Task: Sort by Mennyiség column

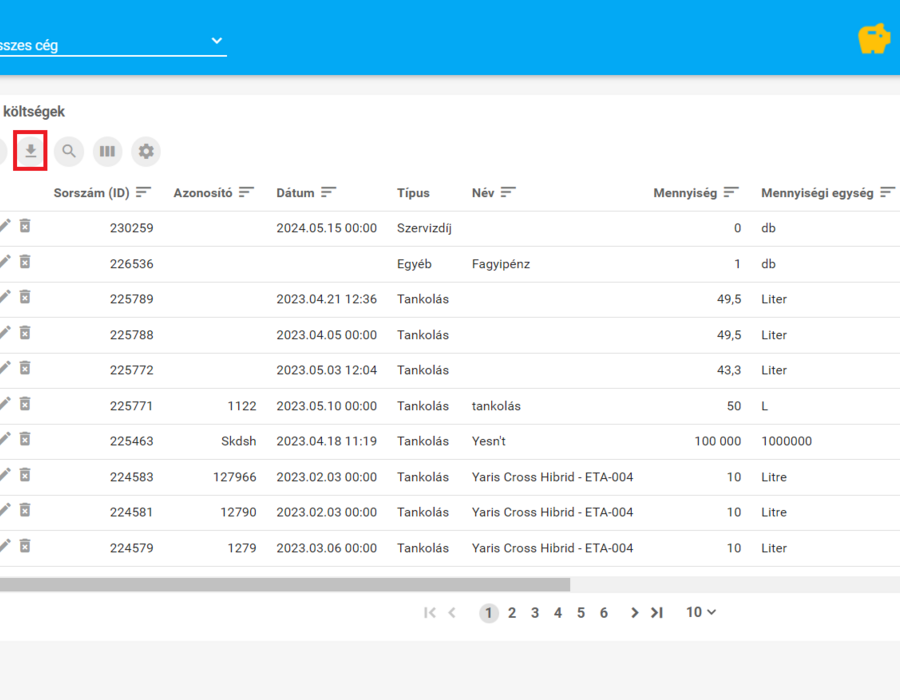Action: (731, 192)
